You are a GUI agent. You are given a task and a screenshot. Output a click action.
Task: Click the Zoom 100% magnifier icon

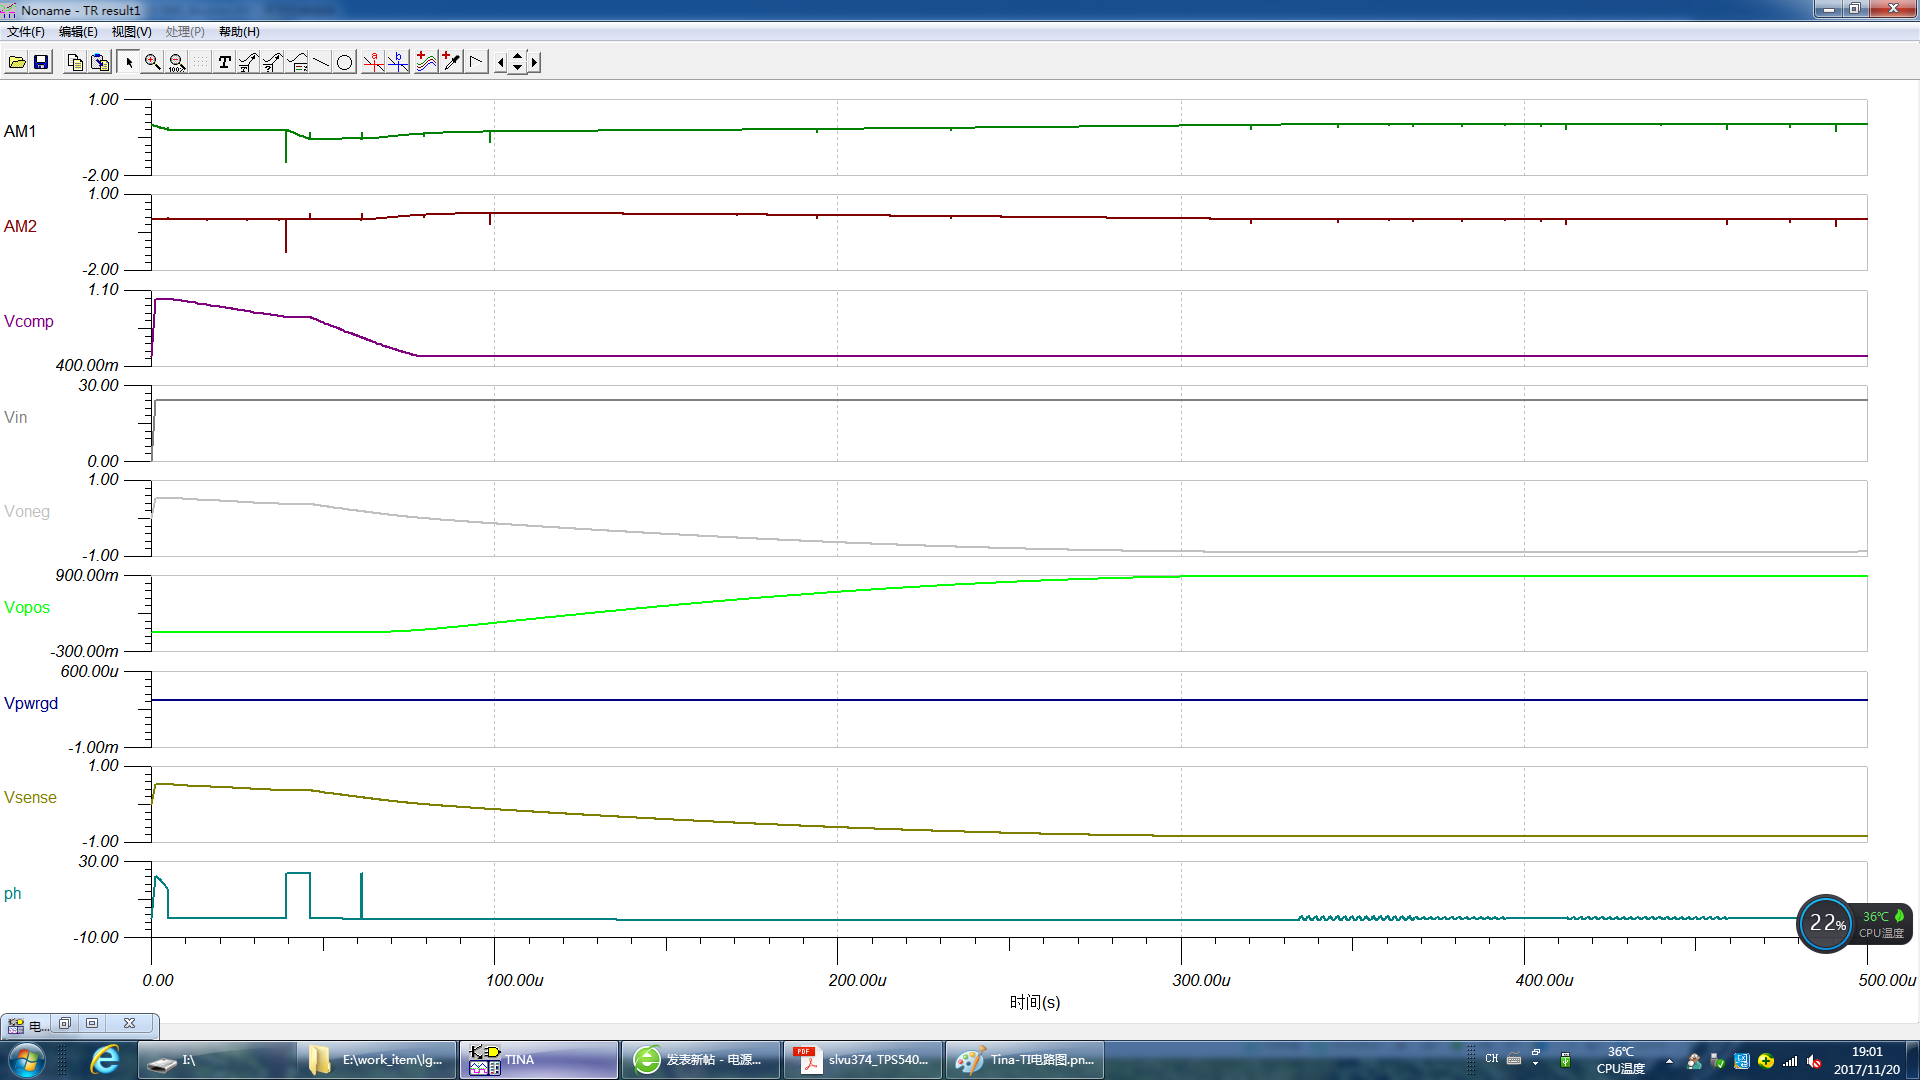click(177, 62)
